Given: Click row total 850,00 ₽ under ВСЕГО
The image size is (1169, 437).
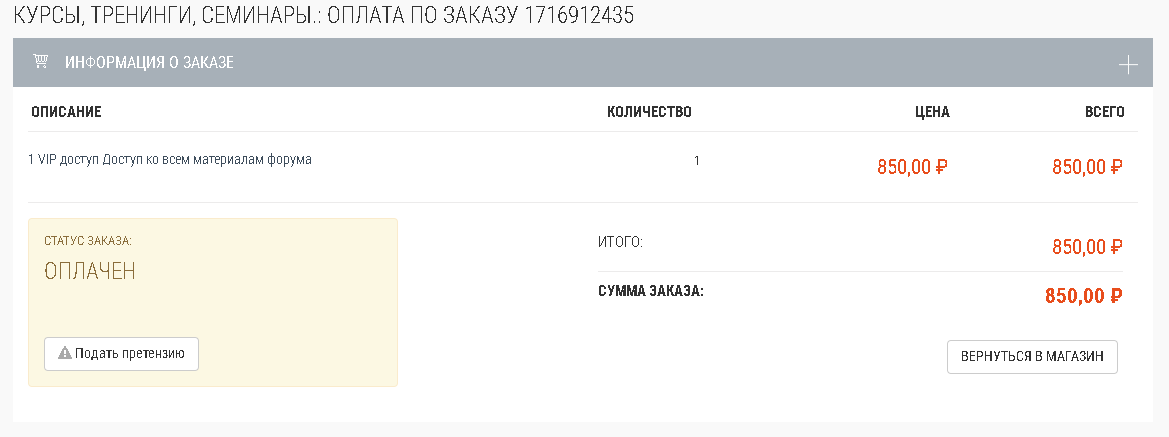Looking at the screenshot, I should point(1087,167).
